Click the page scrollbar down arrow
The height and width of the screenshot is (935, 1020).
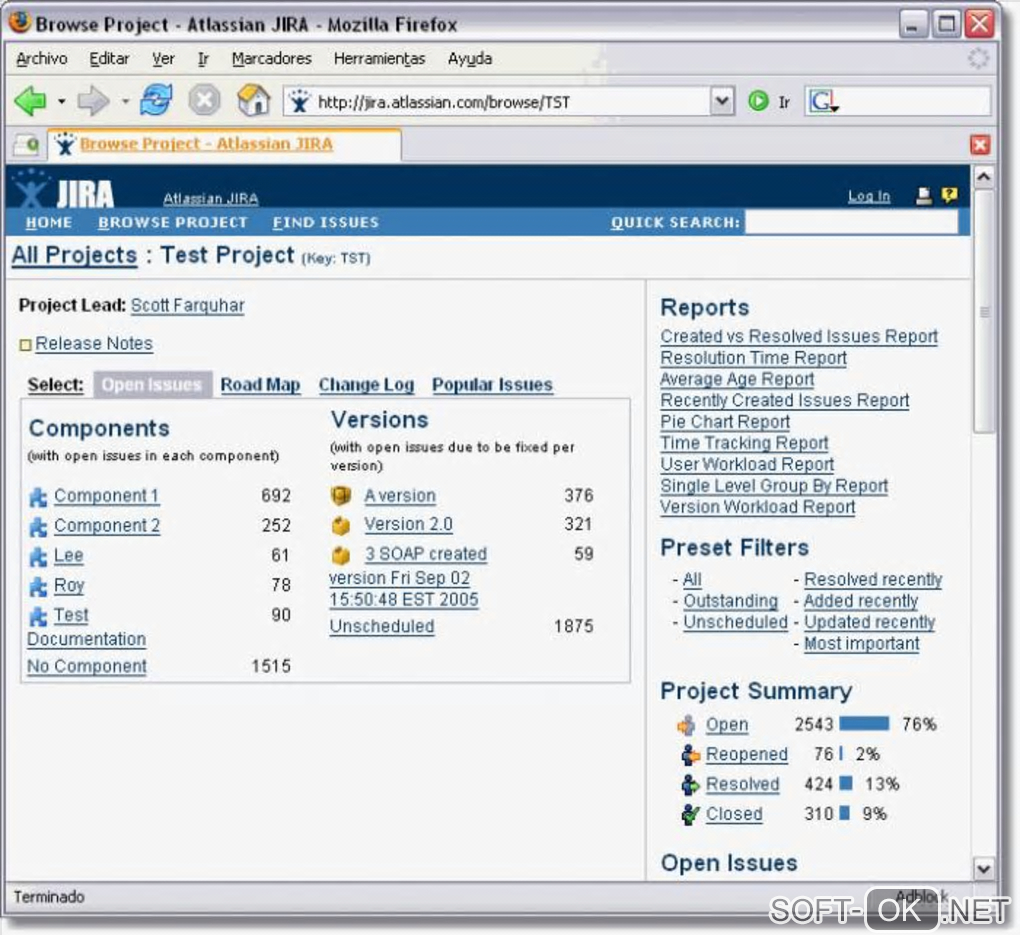click(x=983, y=868)
